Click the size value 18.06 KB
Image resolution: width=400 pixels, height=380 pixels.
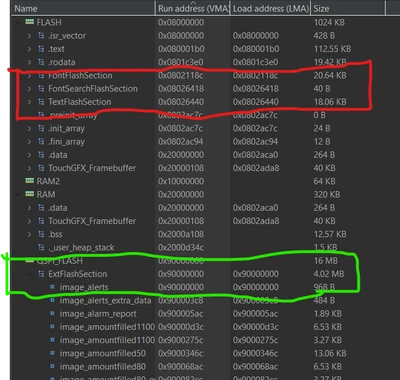pos(330,102)
